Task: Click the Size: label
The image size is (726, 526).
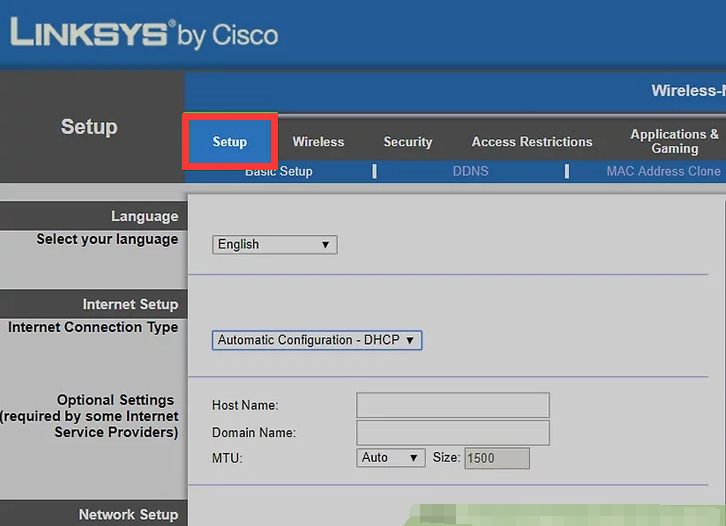Action: pos(446,458)
